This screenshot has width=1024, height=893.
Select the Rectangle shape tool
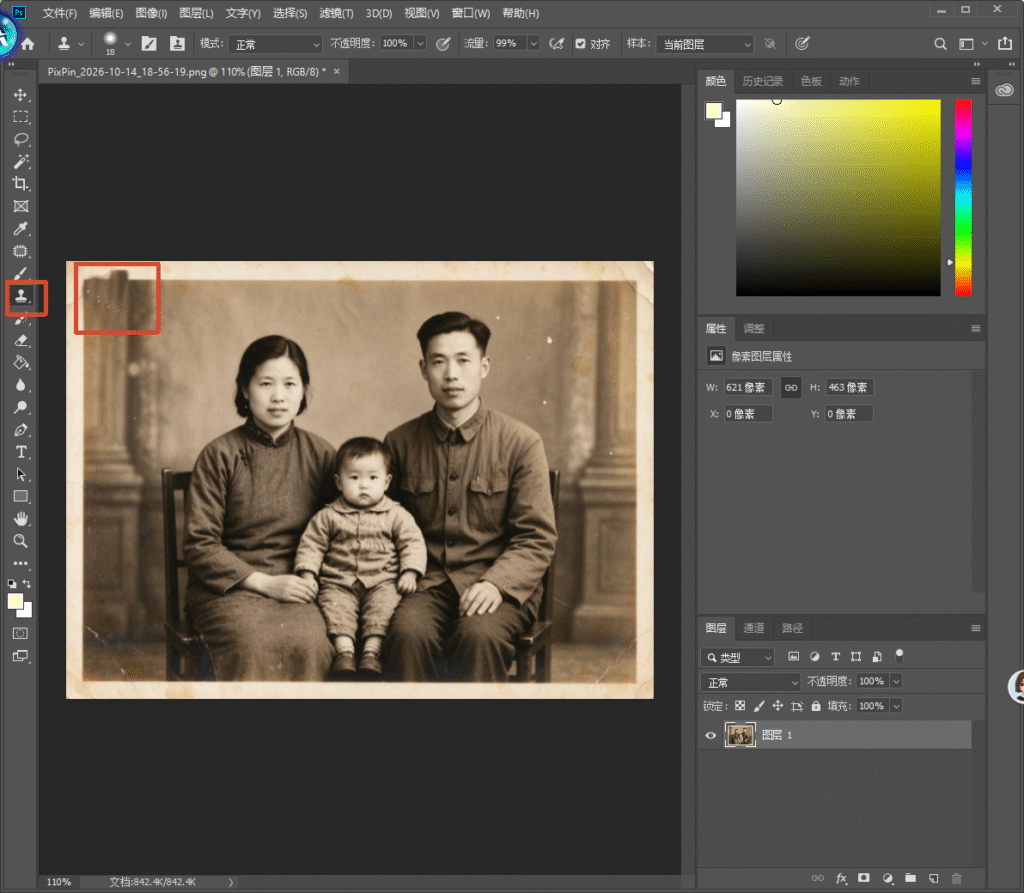click(x=21, y=496)
